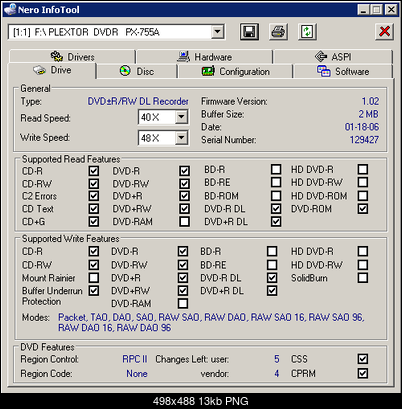This screenshot has height=409, width=402.
Task: Toggle the read CD Text checkbox
Action: 94,209
